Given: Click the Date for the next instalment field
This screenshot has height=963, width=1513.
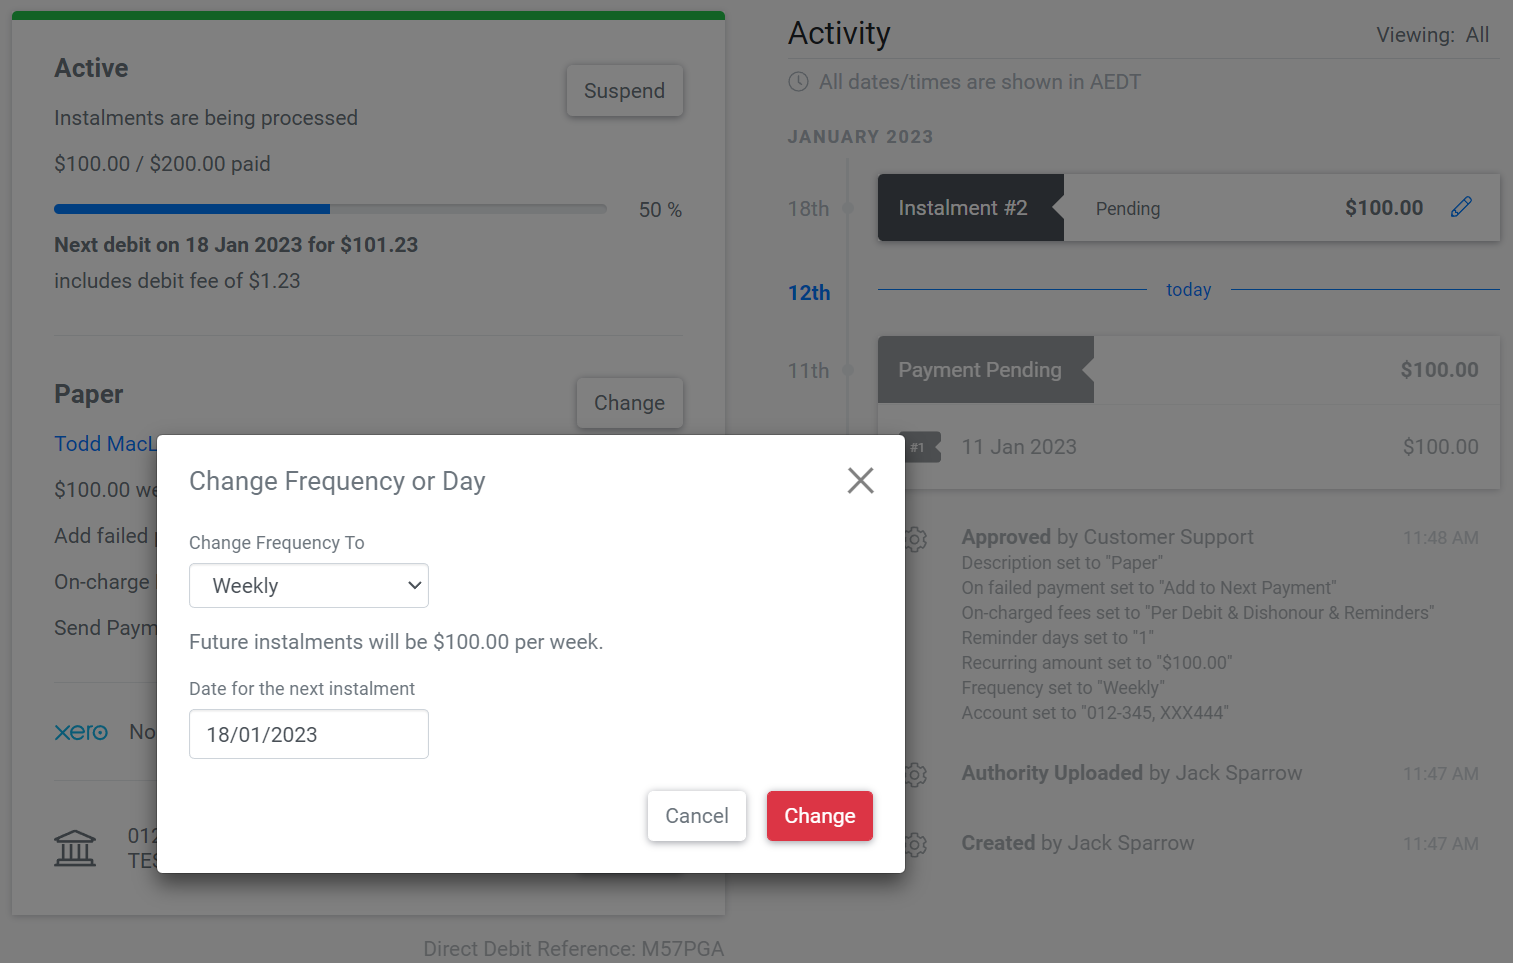Looking at the screenshot, I should pyautogui.click(x=309, y=734).
